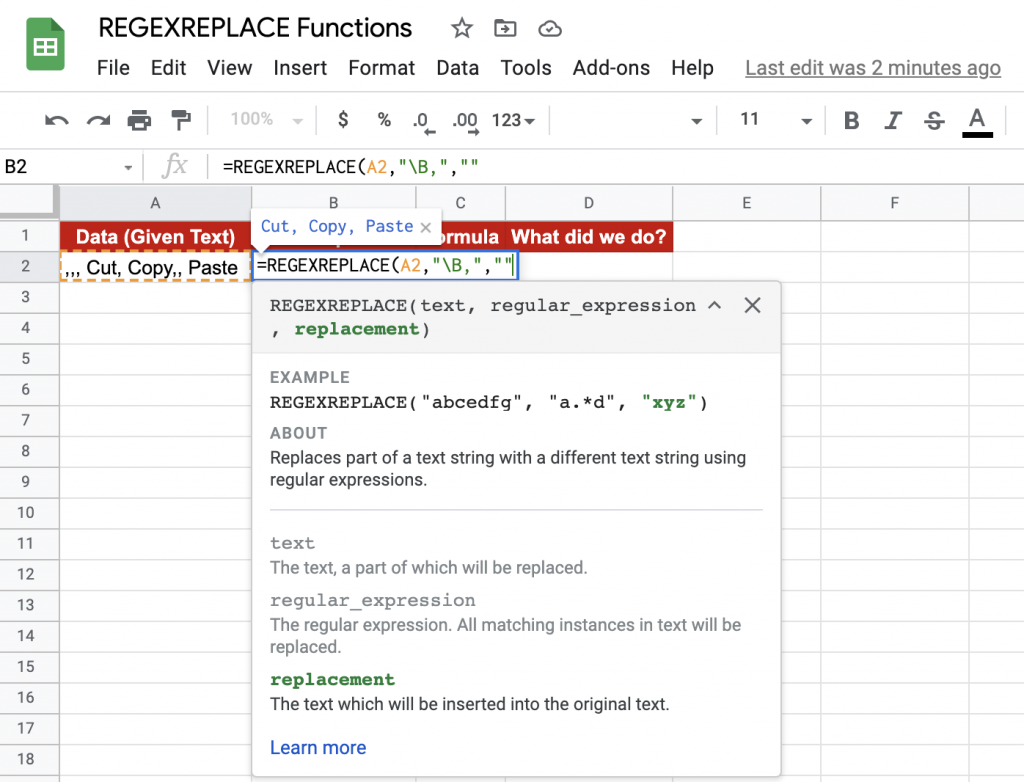Open the number format (123) dropdown
The image size is (1024, 782).
click(512, 119)
